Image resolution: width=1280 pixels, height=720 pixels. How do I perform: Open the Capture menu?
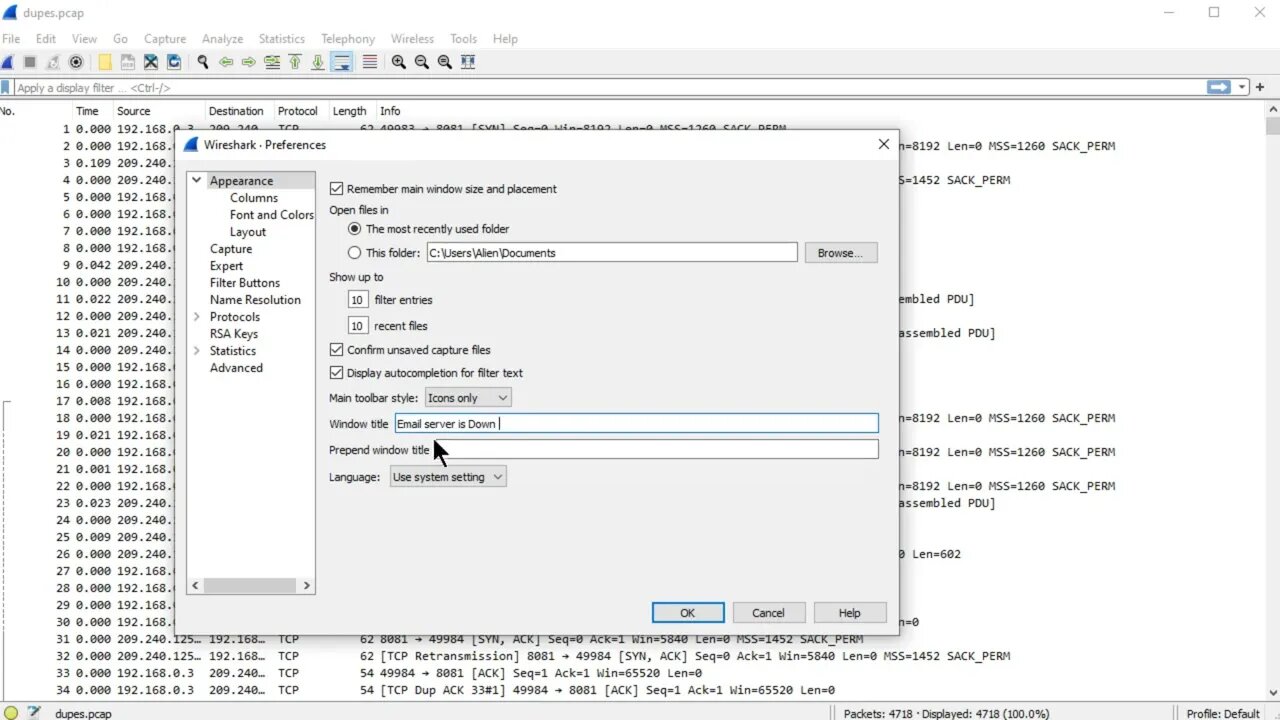point(165,39)
